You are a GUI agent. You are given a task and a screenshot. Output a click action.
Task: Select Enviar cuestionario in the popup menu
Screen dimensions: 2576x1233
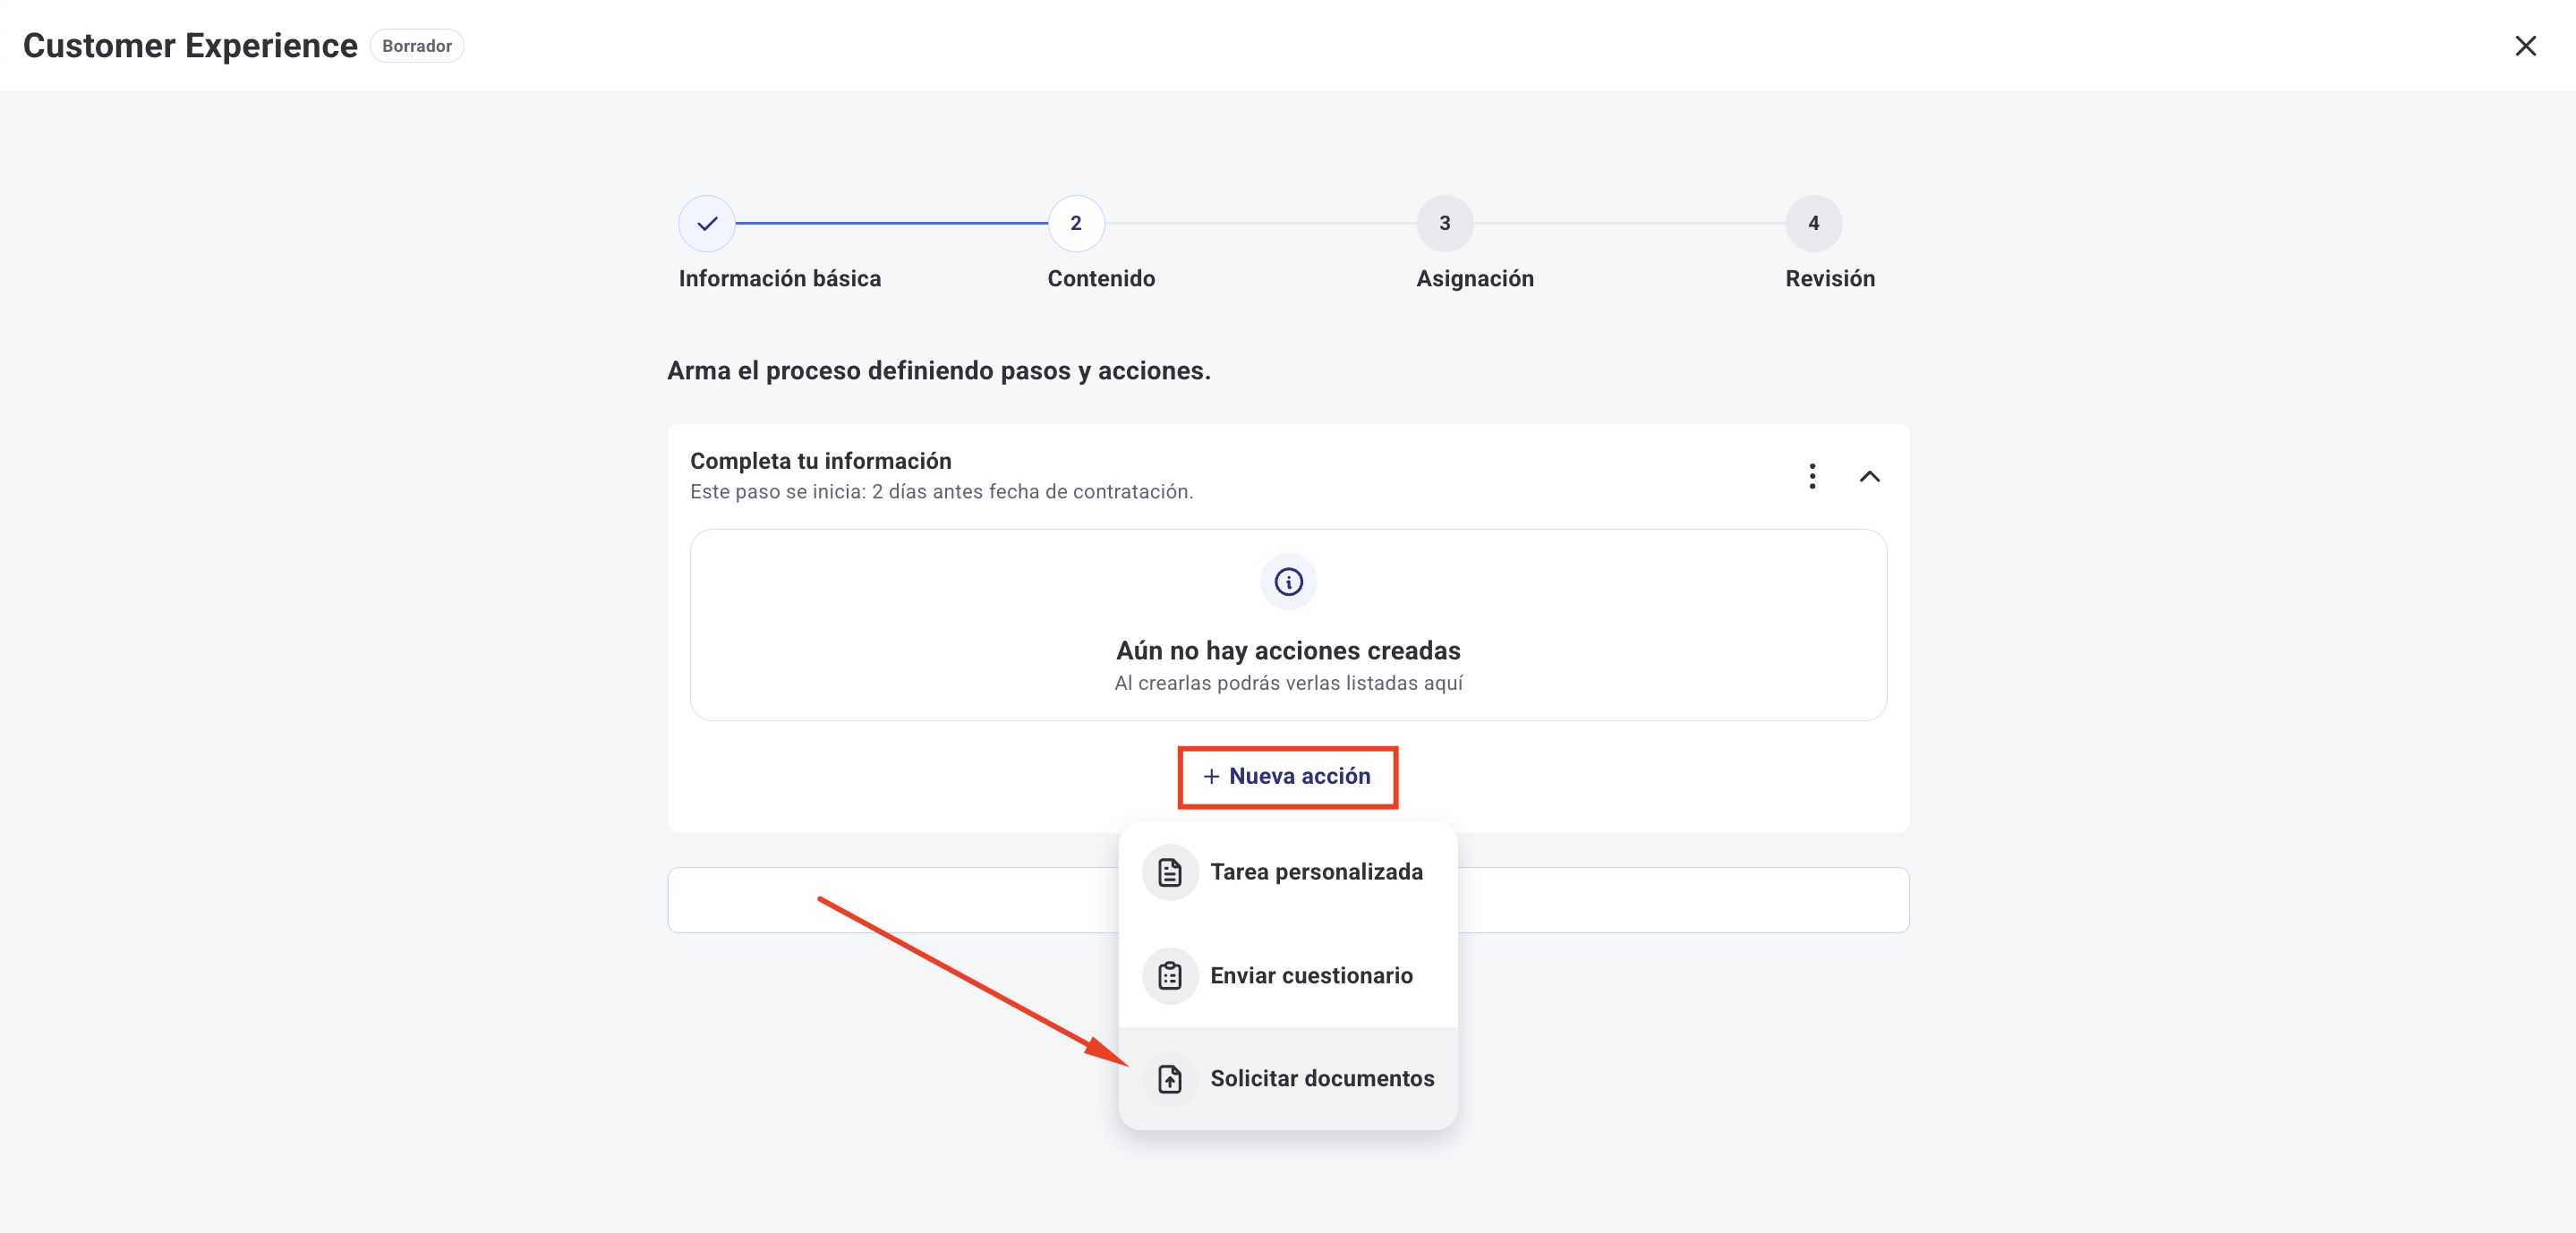[1313, 975]
